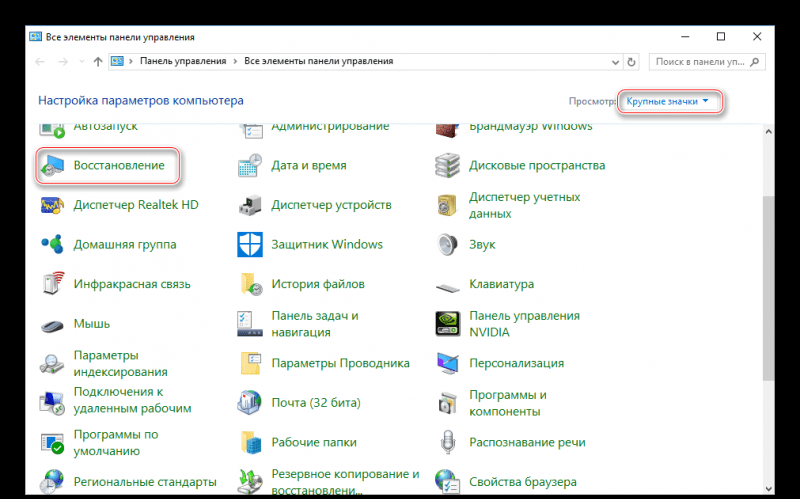
Task: Click the Панель задач и навигация icon
Action: 250,324
